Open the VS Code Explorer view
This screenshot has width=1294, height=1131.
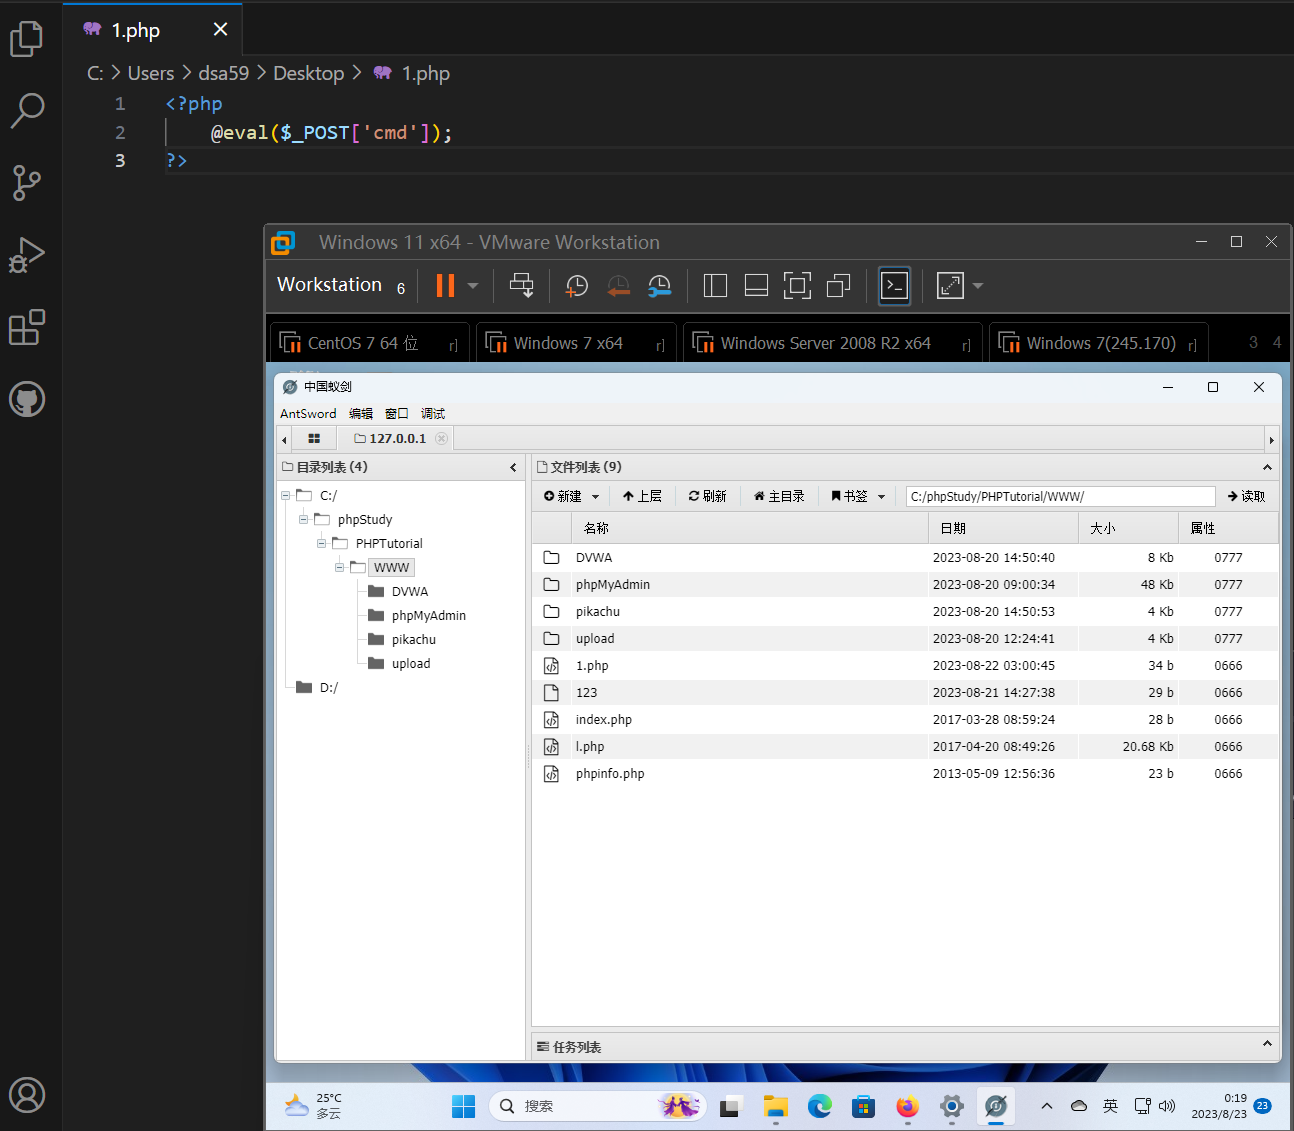pos(27,39)
